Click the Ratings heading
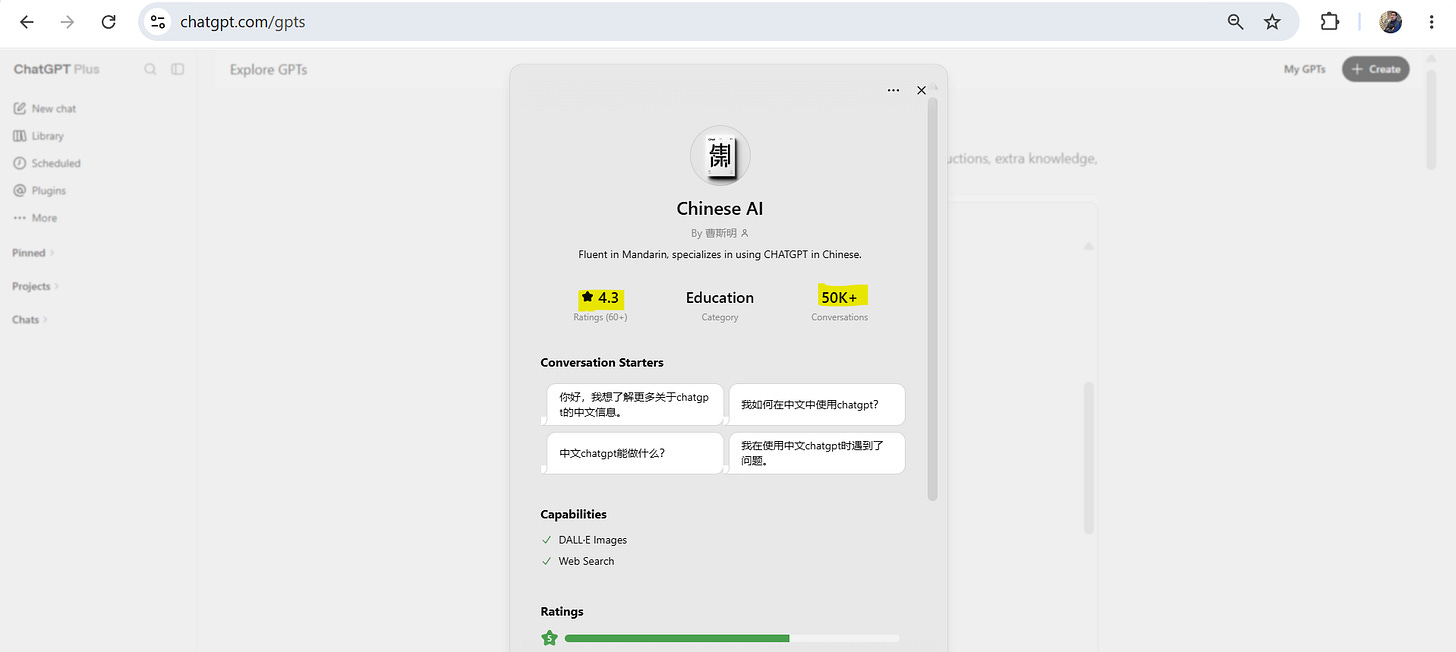Image resolution: width=1456 pixels, height=652 pixels. pyautogui.click(x=562, y=611)
